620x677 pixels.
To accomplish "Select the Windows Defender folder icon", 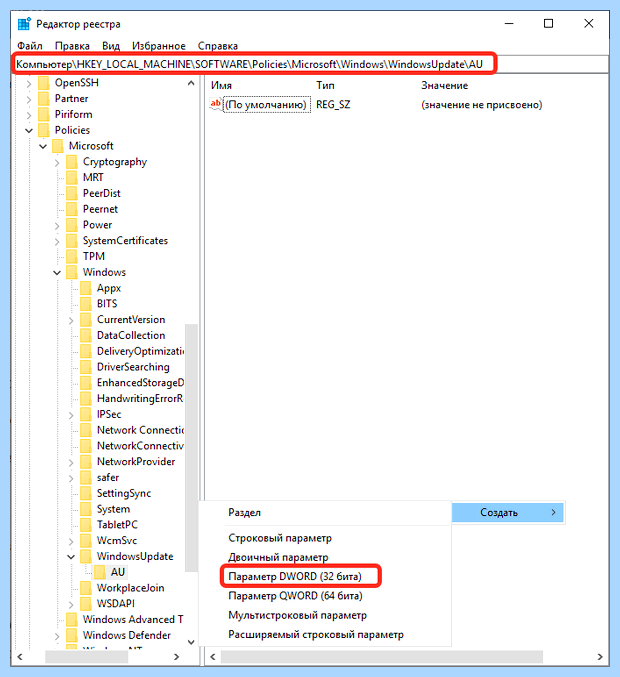I will point(72,636).
